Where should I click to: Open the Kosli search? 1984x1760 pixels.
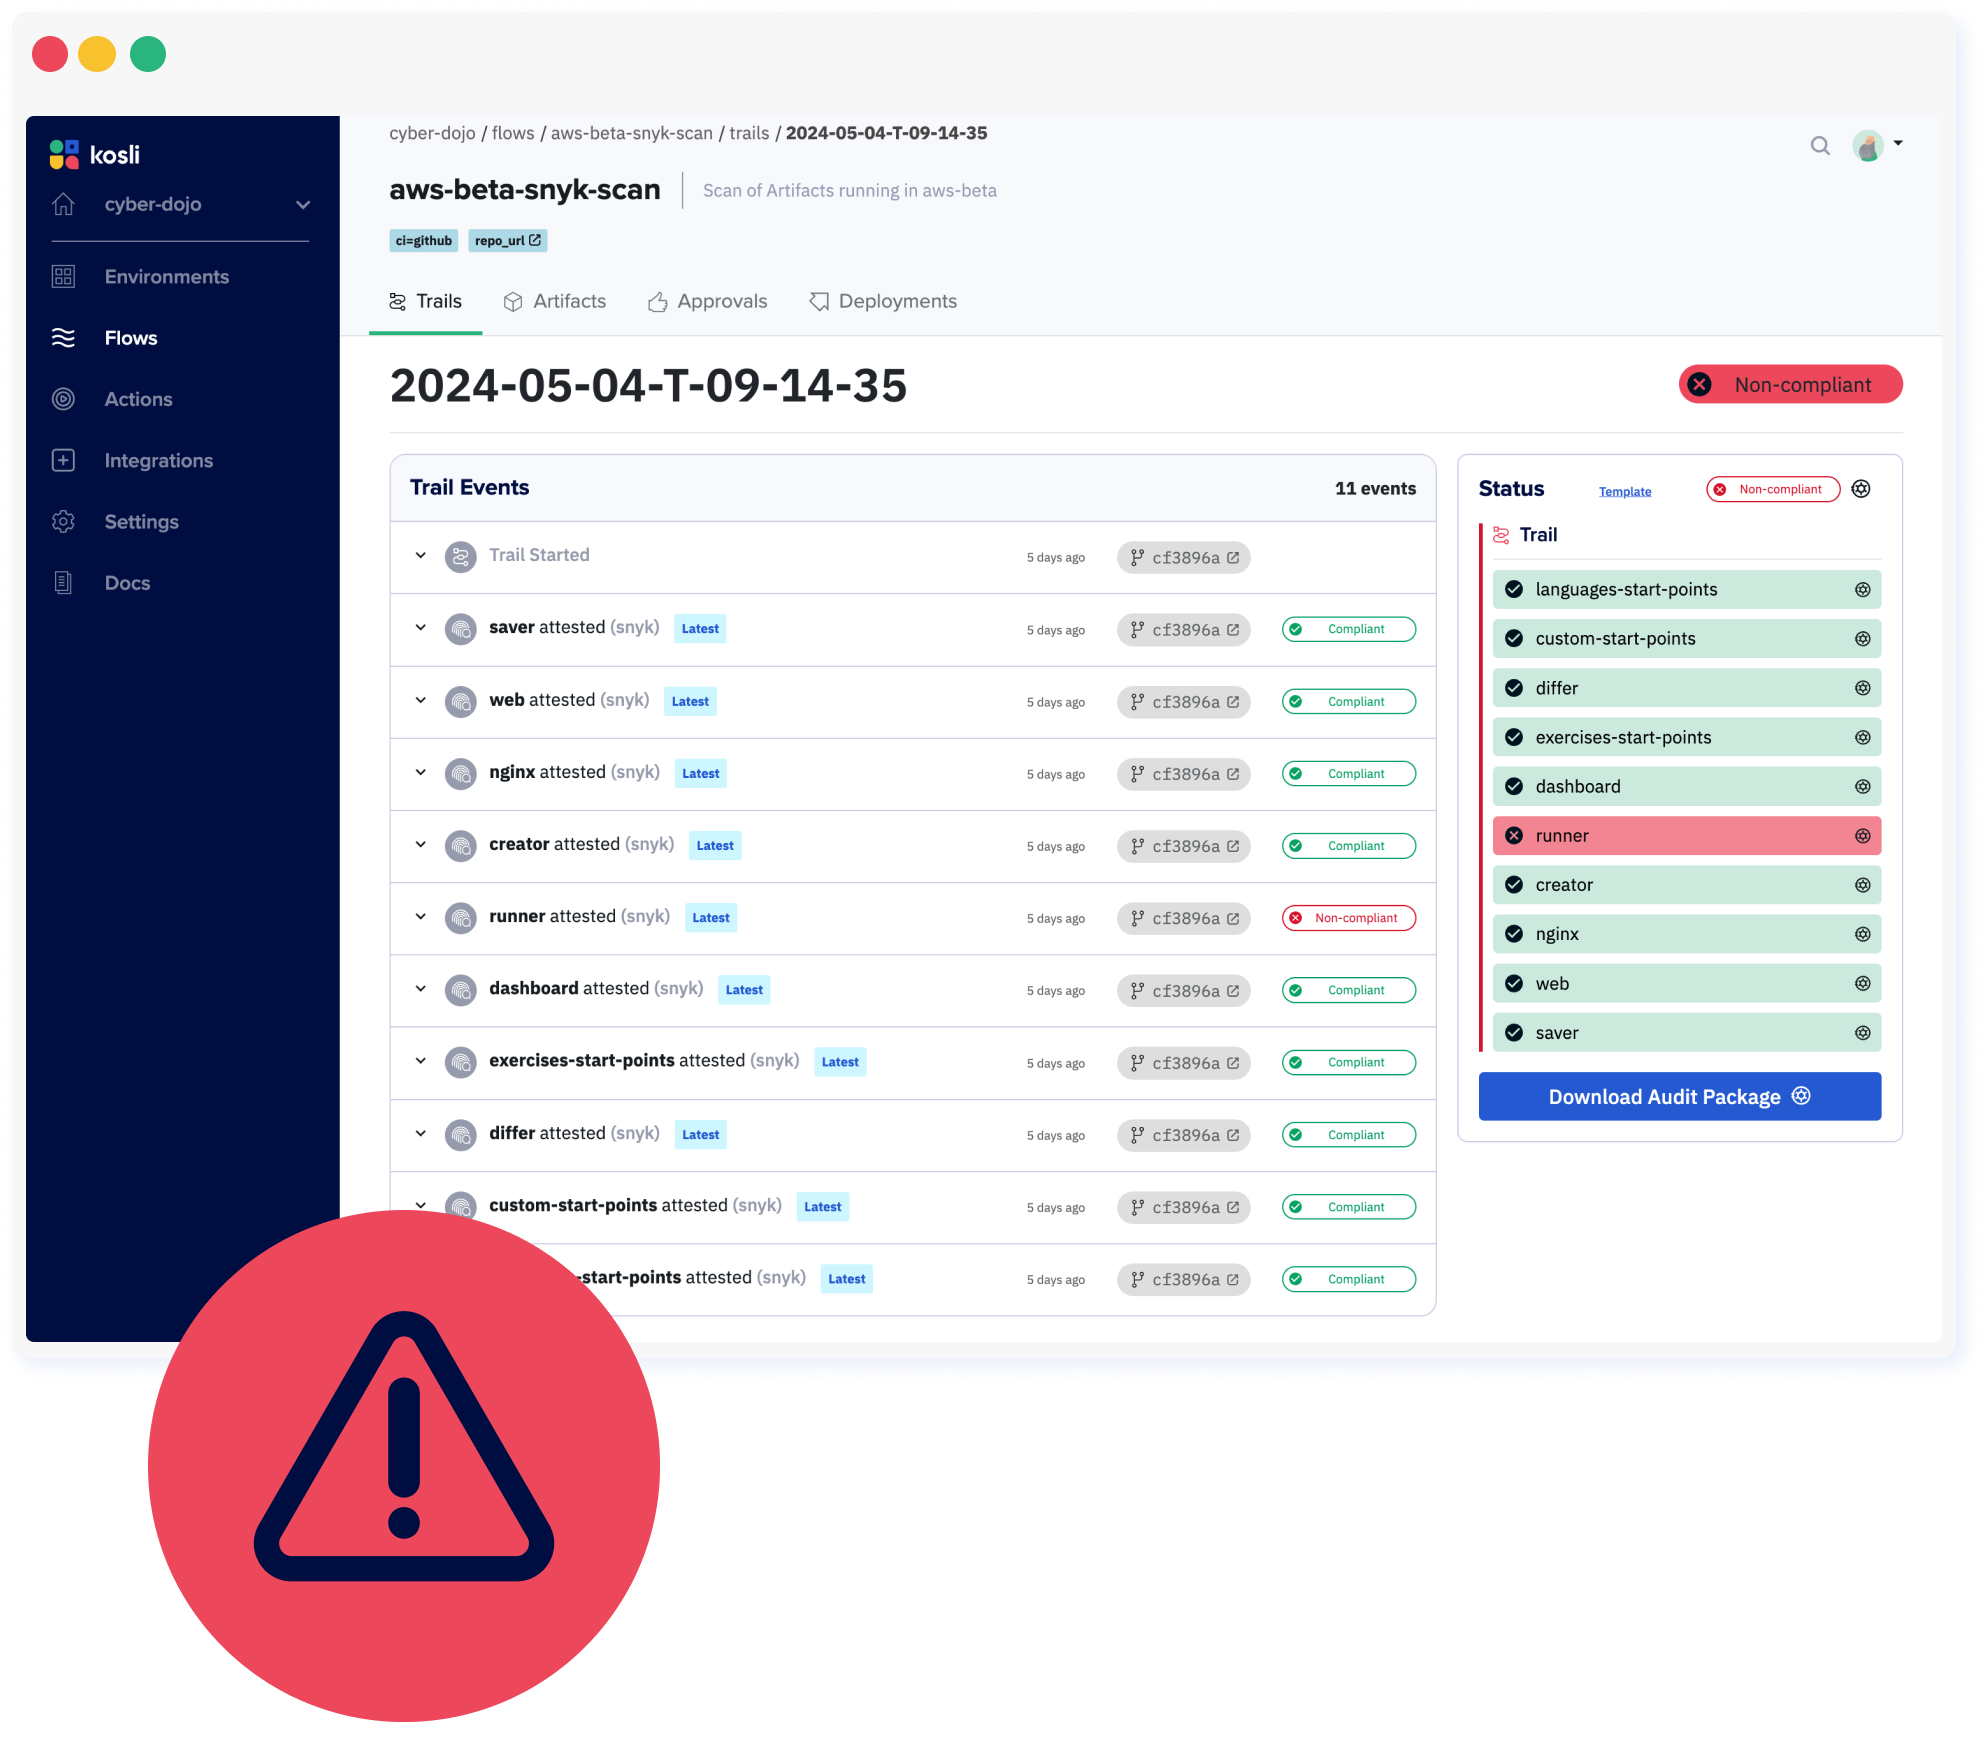point(1820,146)
